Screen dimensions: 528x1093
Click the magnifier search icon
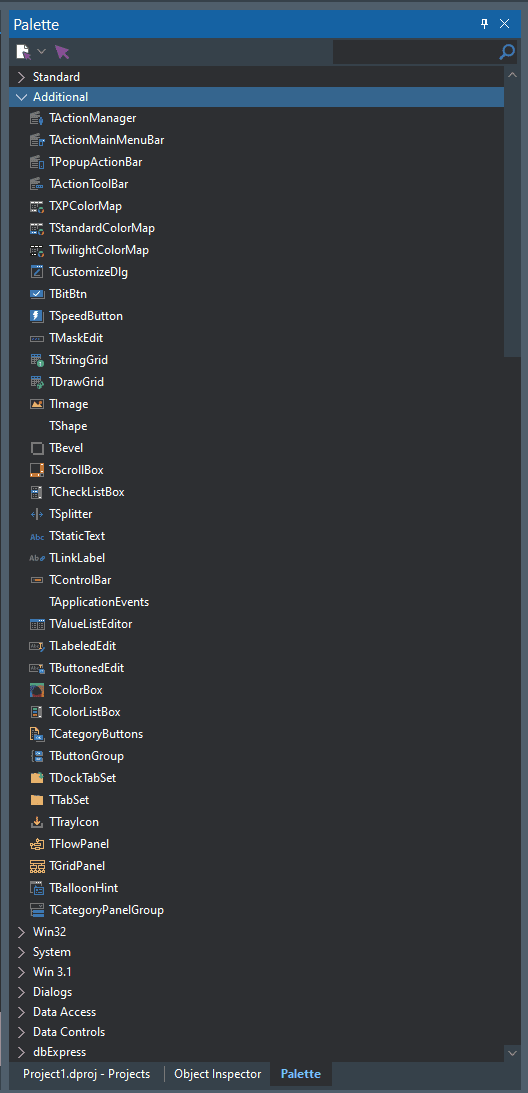[x=508, y=52]
